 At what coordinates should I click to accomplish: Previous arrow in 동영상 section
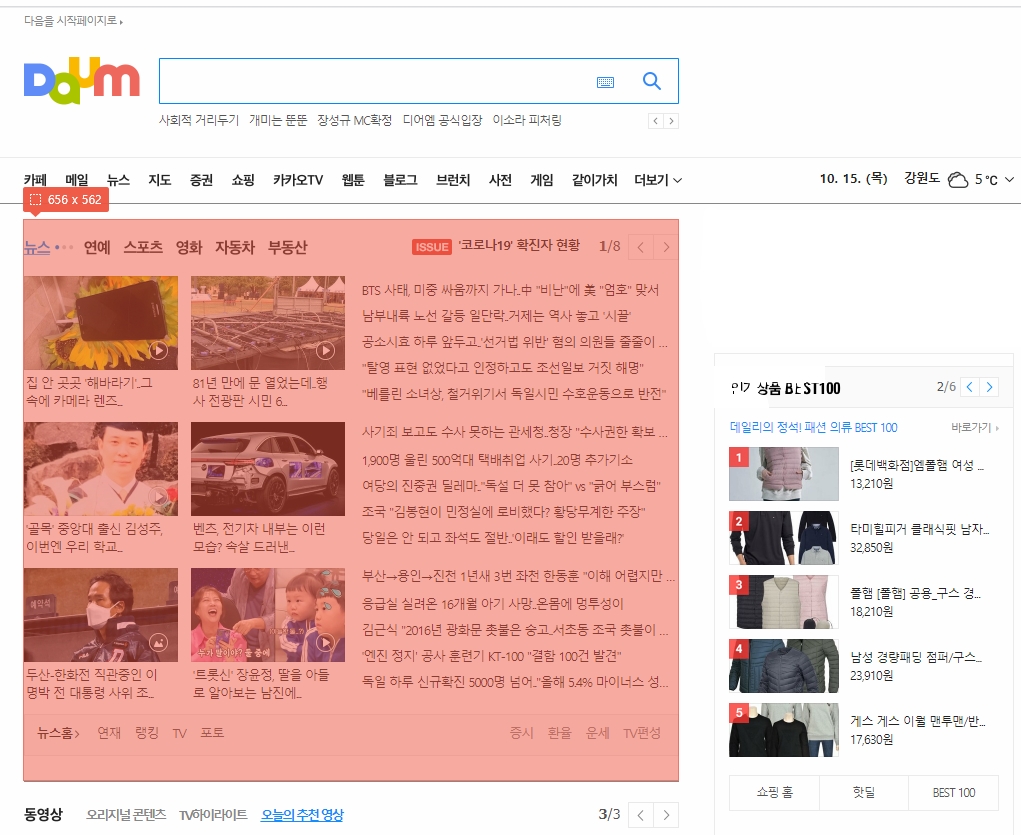tap(641, 815)
